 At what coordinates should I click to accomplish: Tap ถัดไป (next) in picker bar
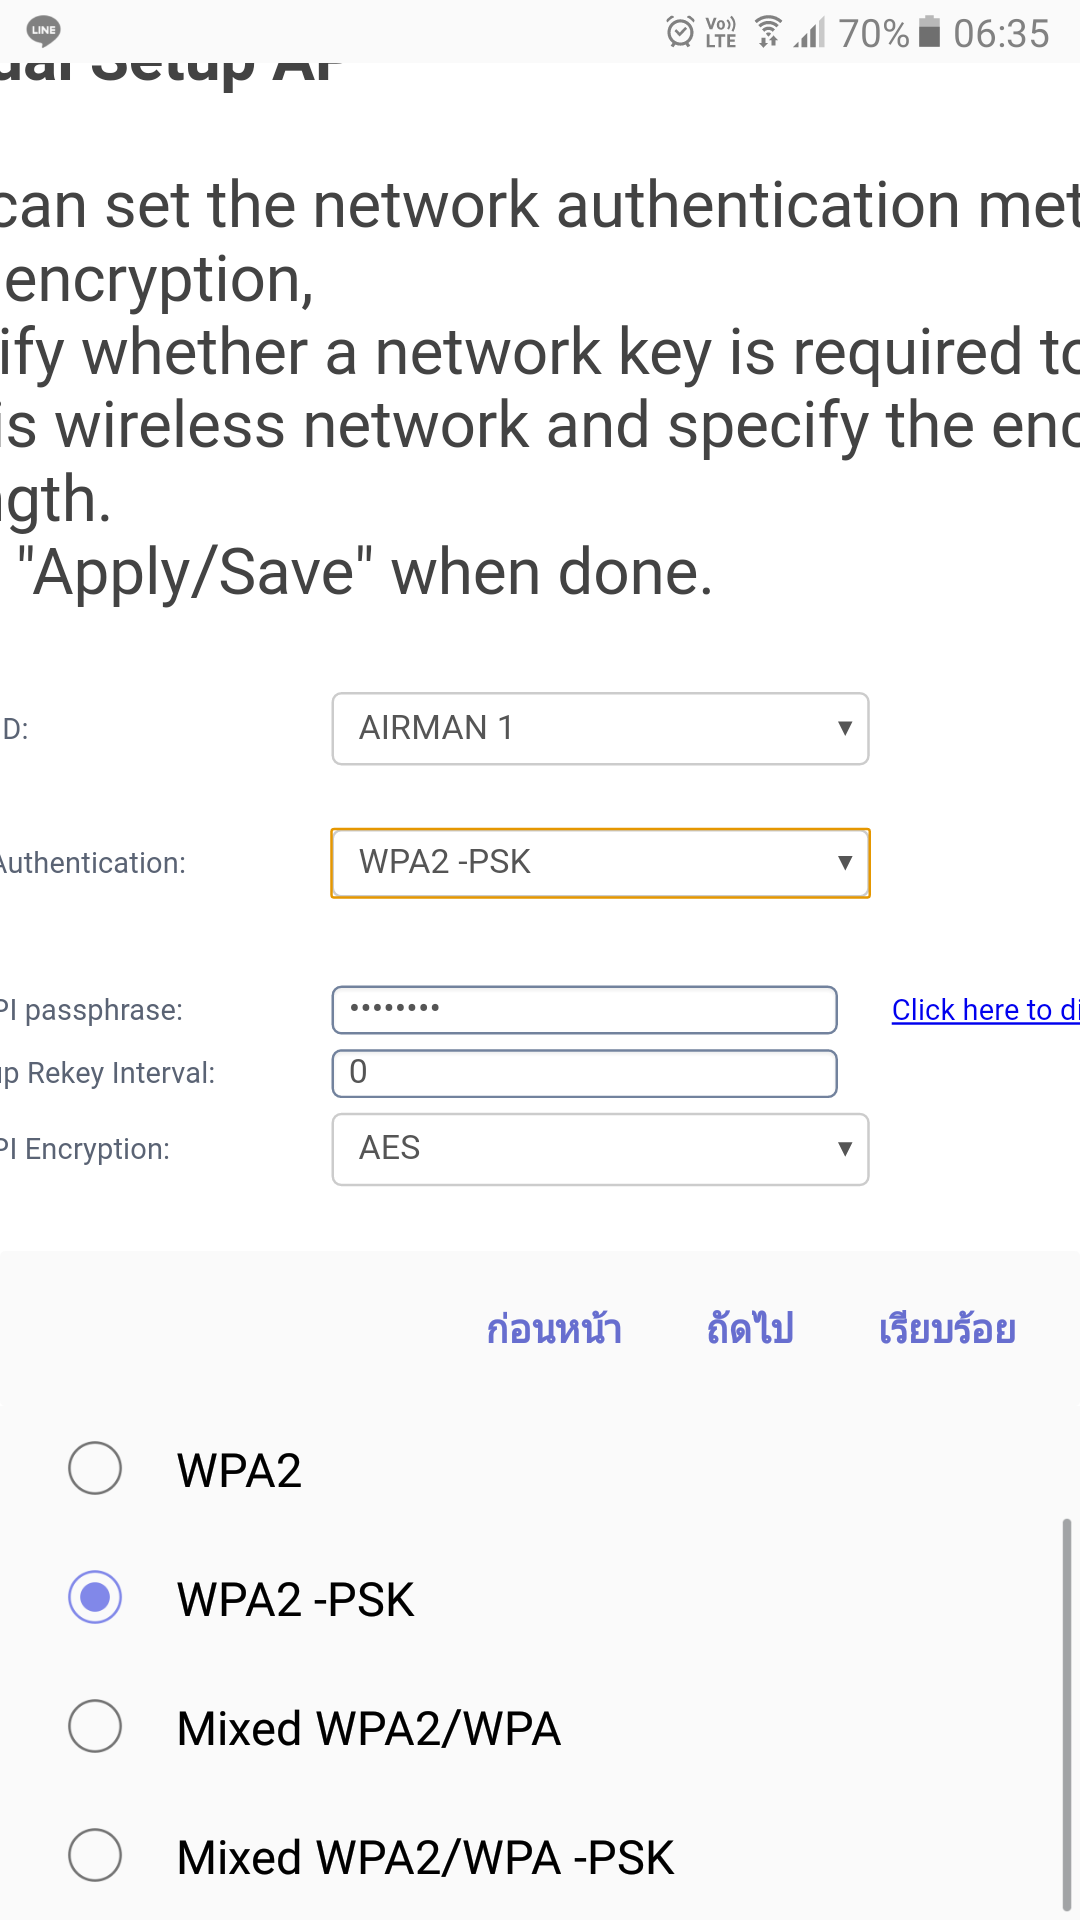(x=750, y=1329)
